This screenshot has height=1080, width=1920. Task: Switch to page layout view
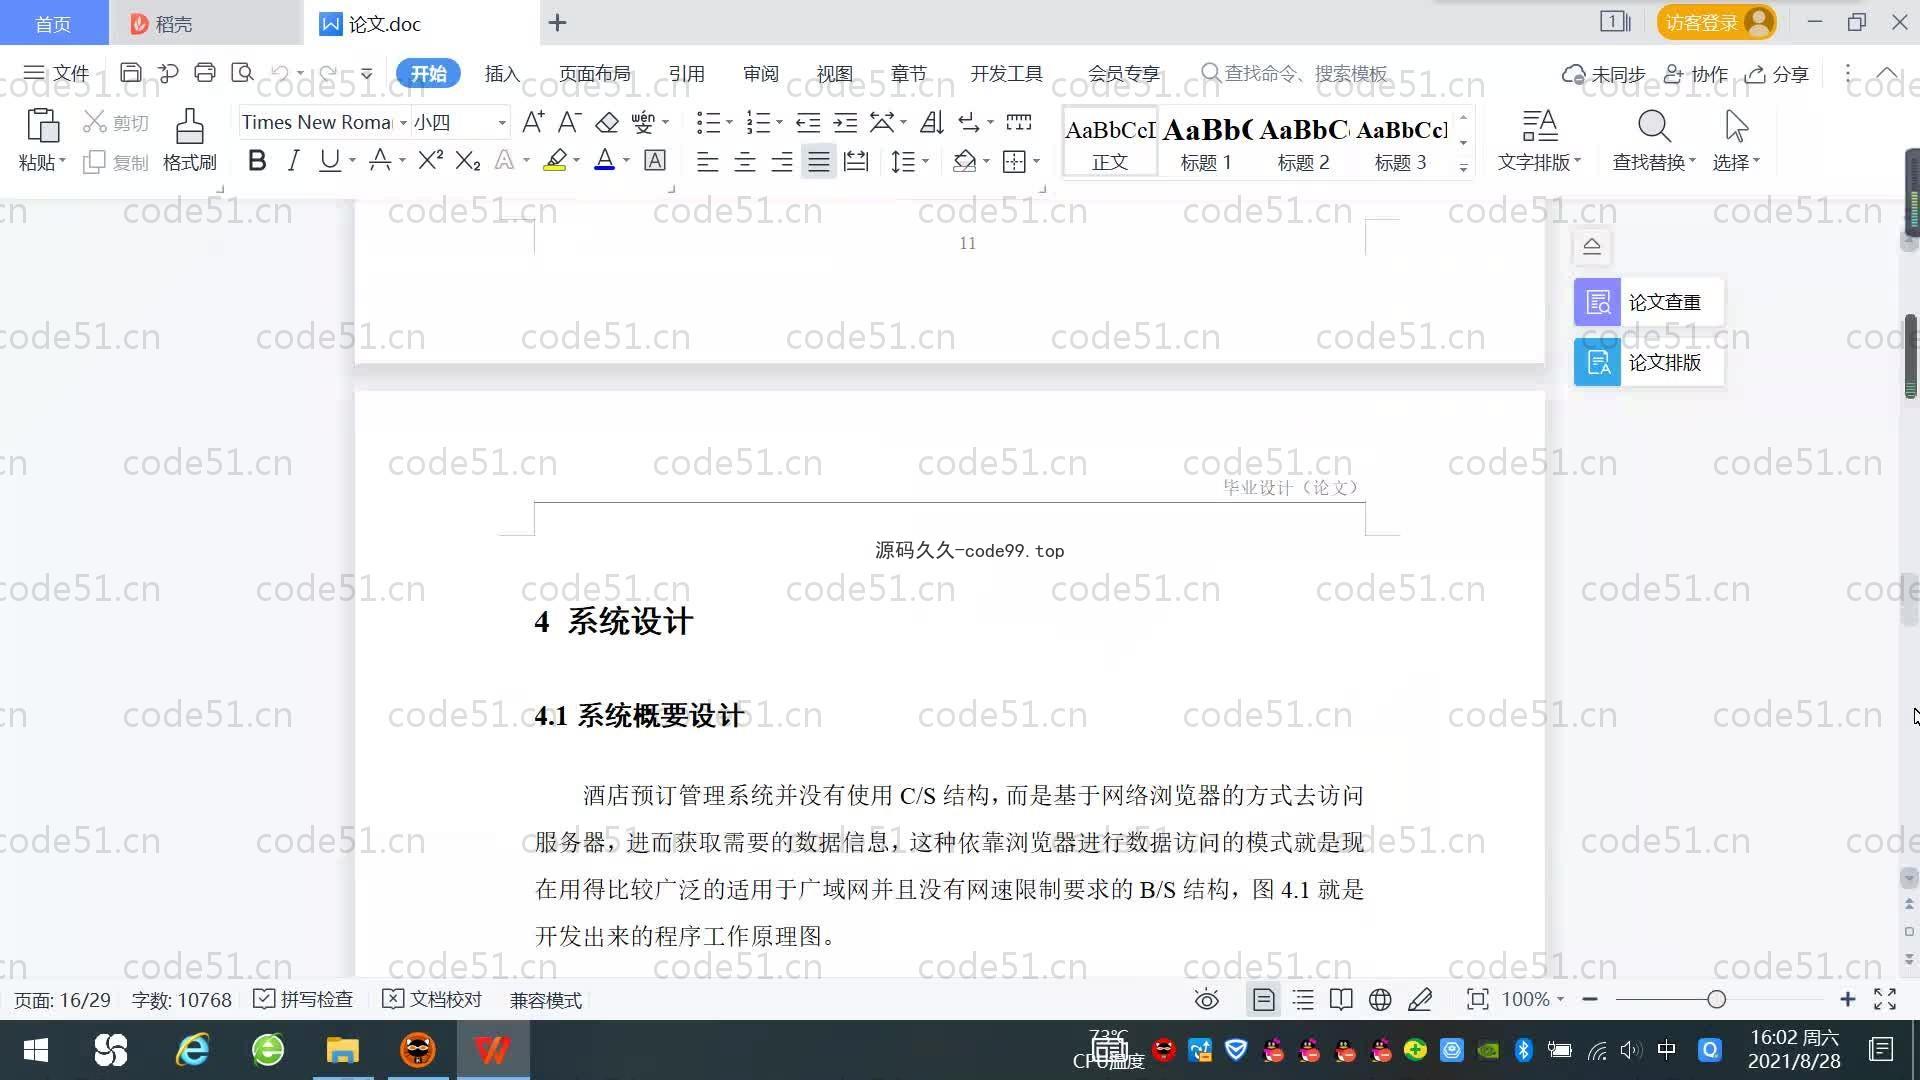pos(1263,999)
